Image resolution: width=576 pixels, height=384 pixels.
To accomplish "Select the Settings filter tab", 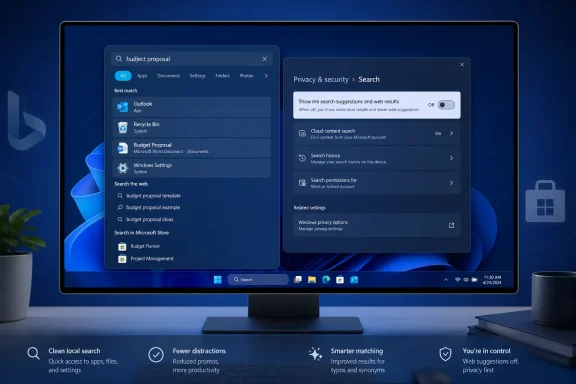I will [198, 76].
